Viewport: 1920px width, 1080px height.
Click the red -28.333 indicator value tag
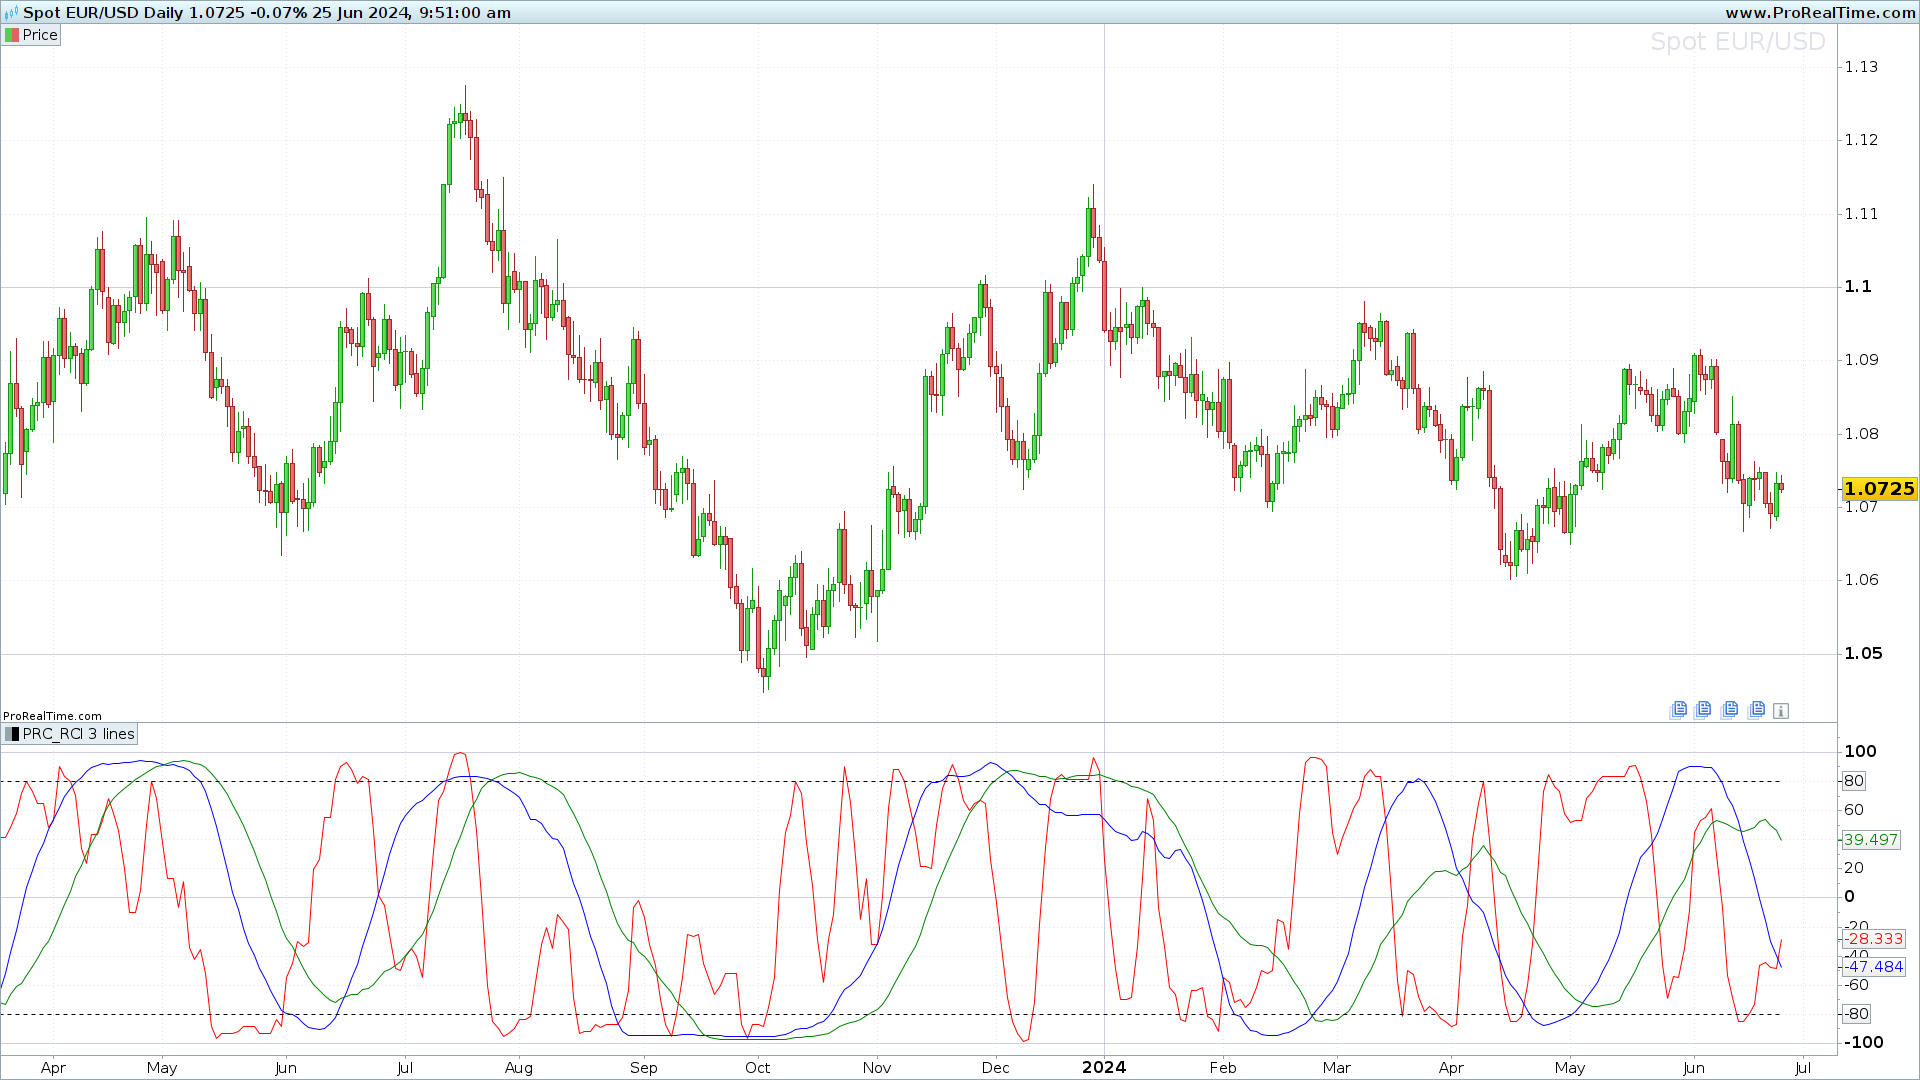[x=1874, y=939]
